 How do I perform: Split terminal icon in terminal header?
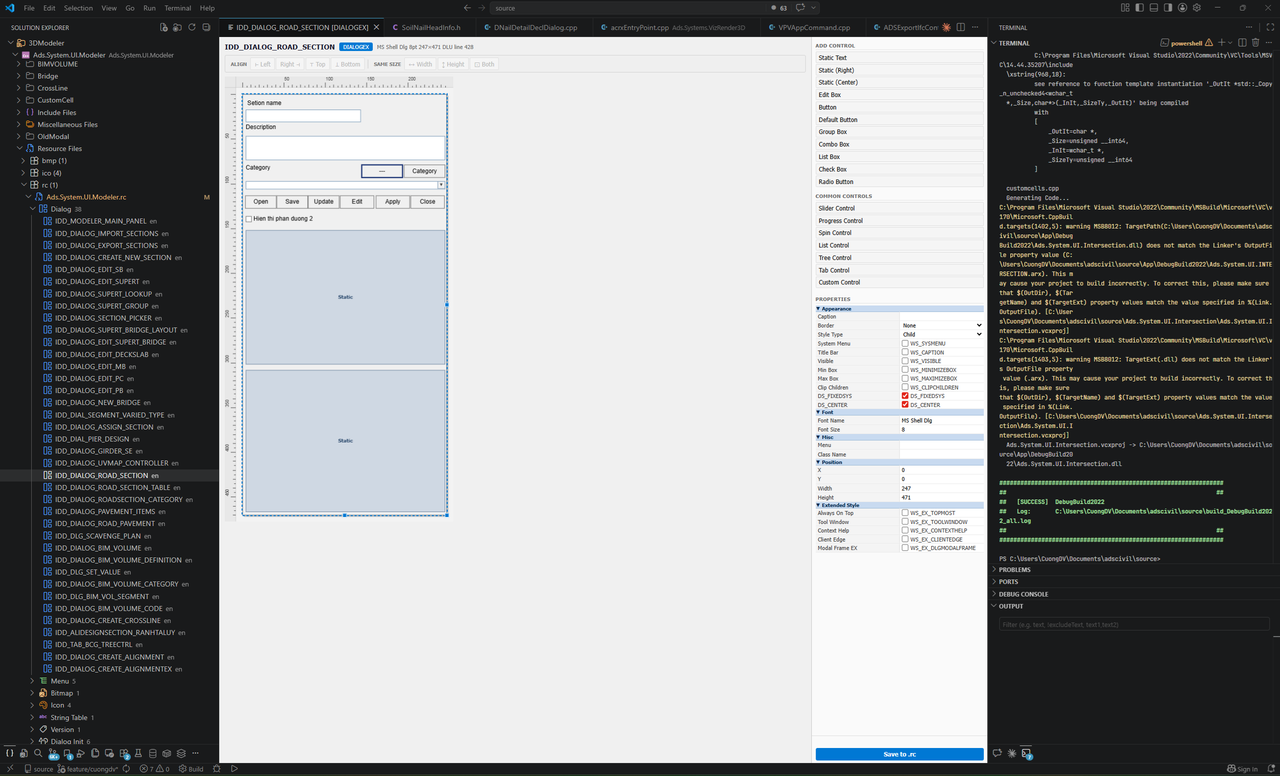click(1242, 42)
